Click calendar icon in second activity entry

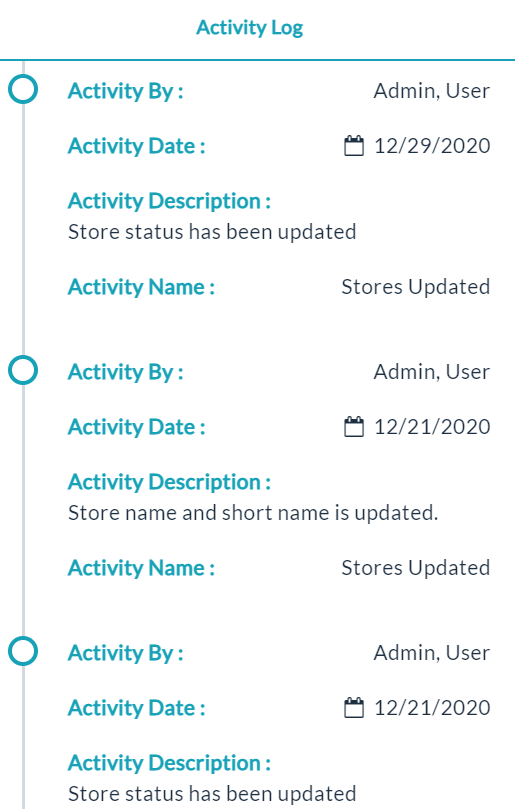click(x=353, y=427)
